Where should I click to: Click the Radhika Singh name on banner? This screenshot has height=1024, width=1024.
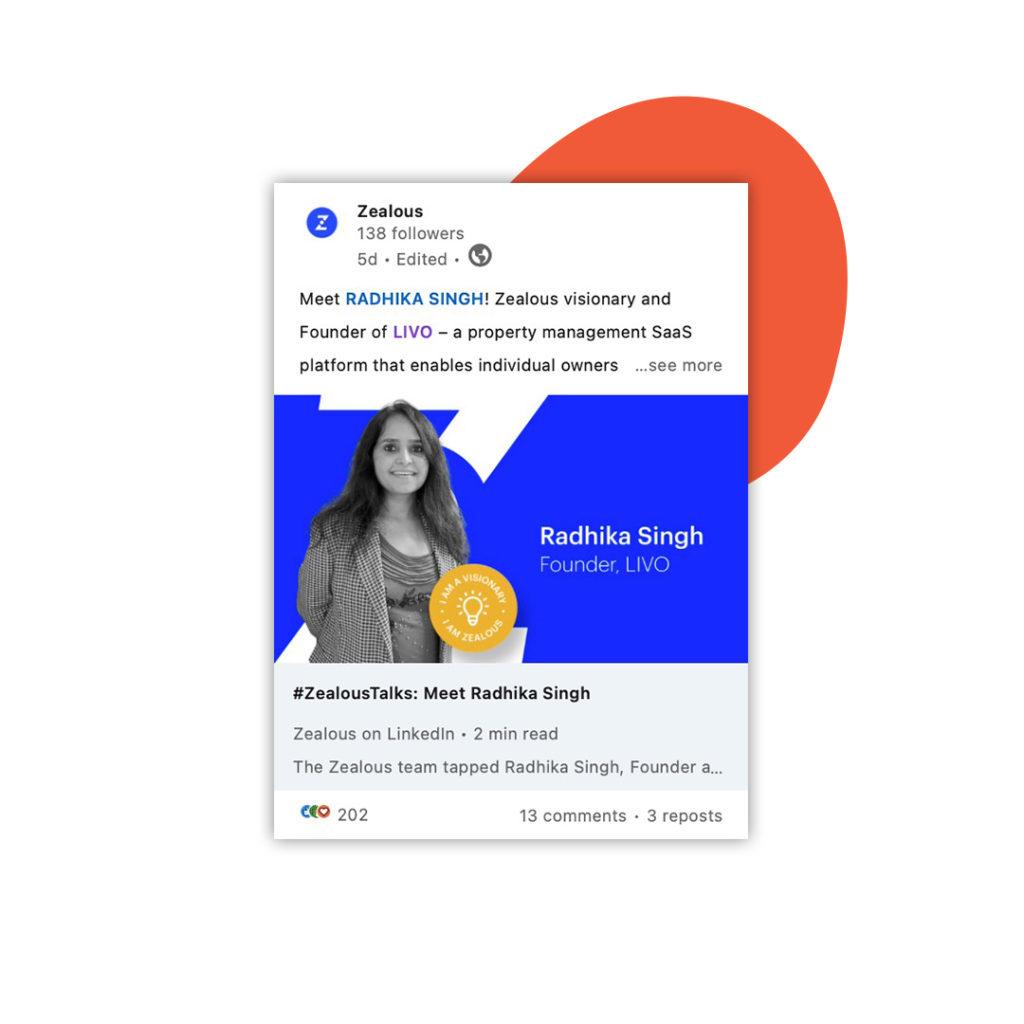pos(621,536)
